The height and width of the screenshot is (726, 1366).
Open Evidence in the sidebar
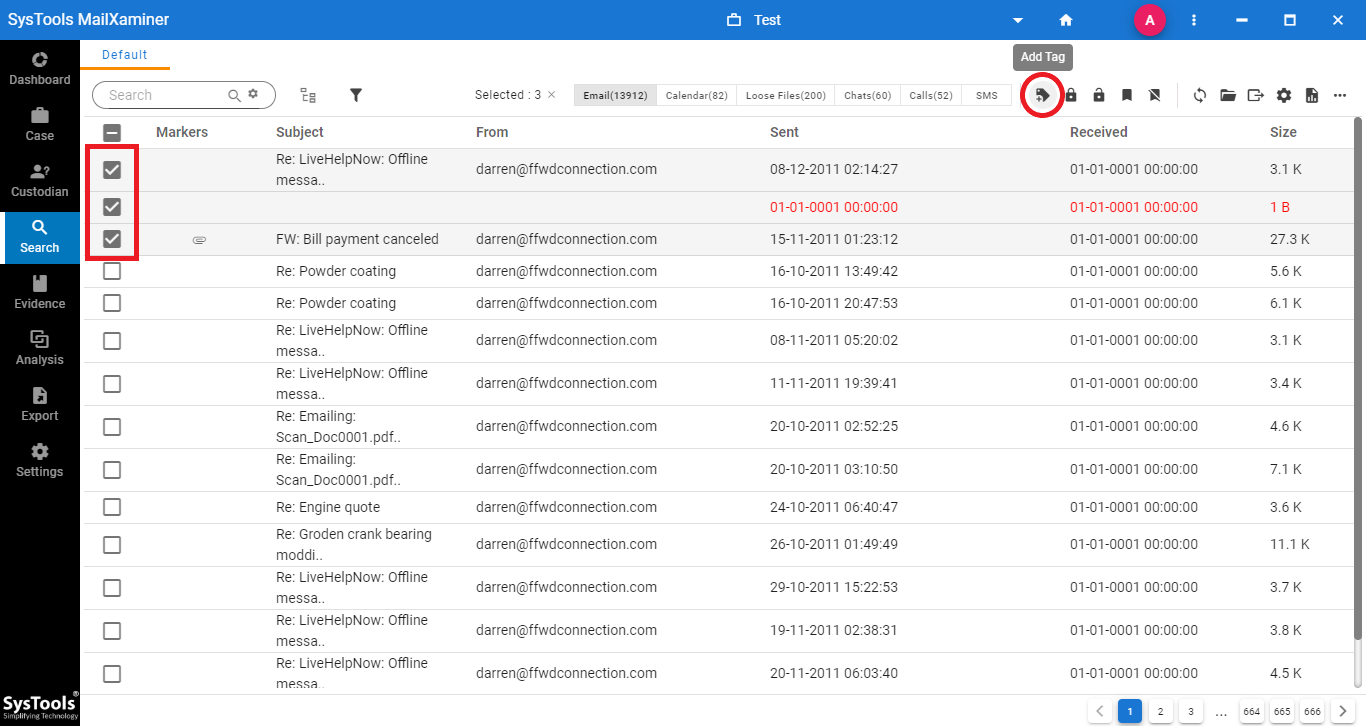click(x=40, y=292)
